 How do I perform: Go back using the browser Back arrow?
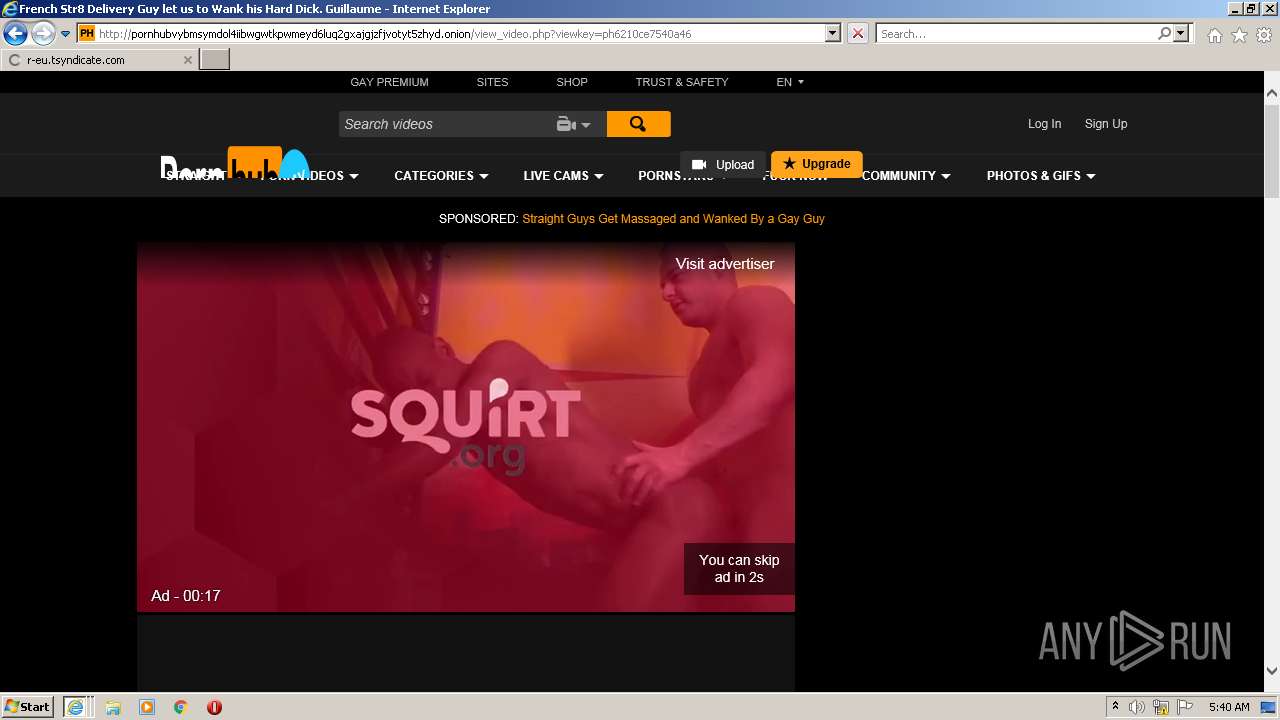(15, 34)
